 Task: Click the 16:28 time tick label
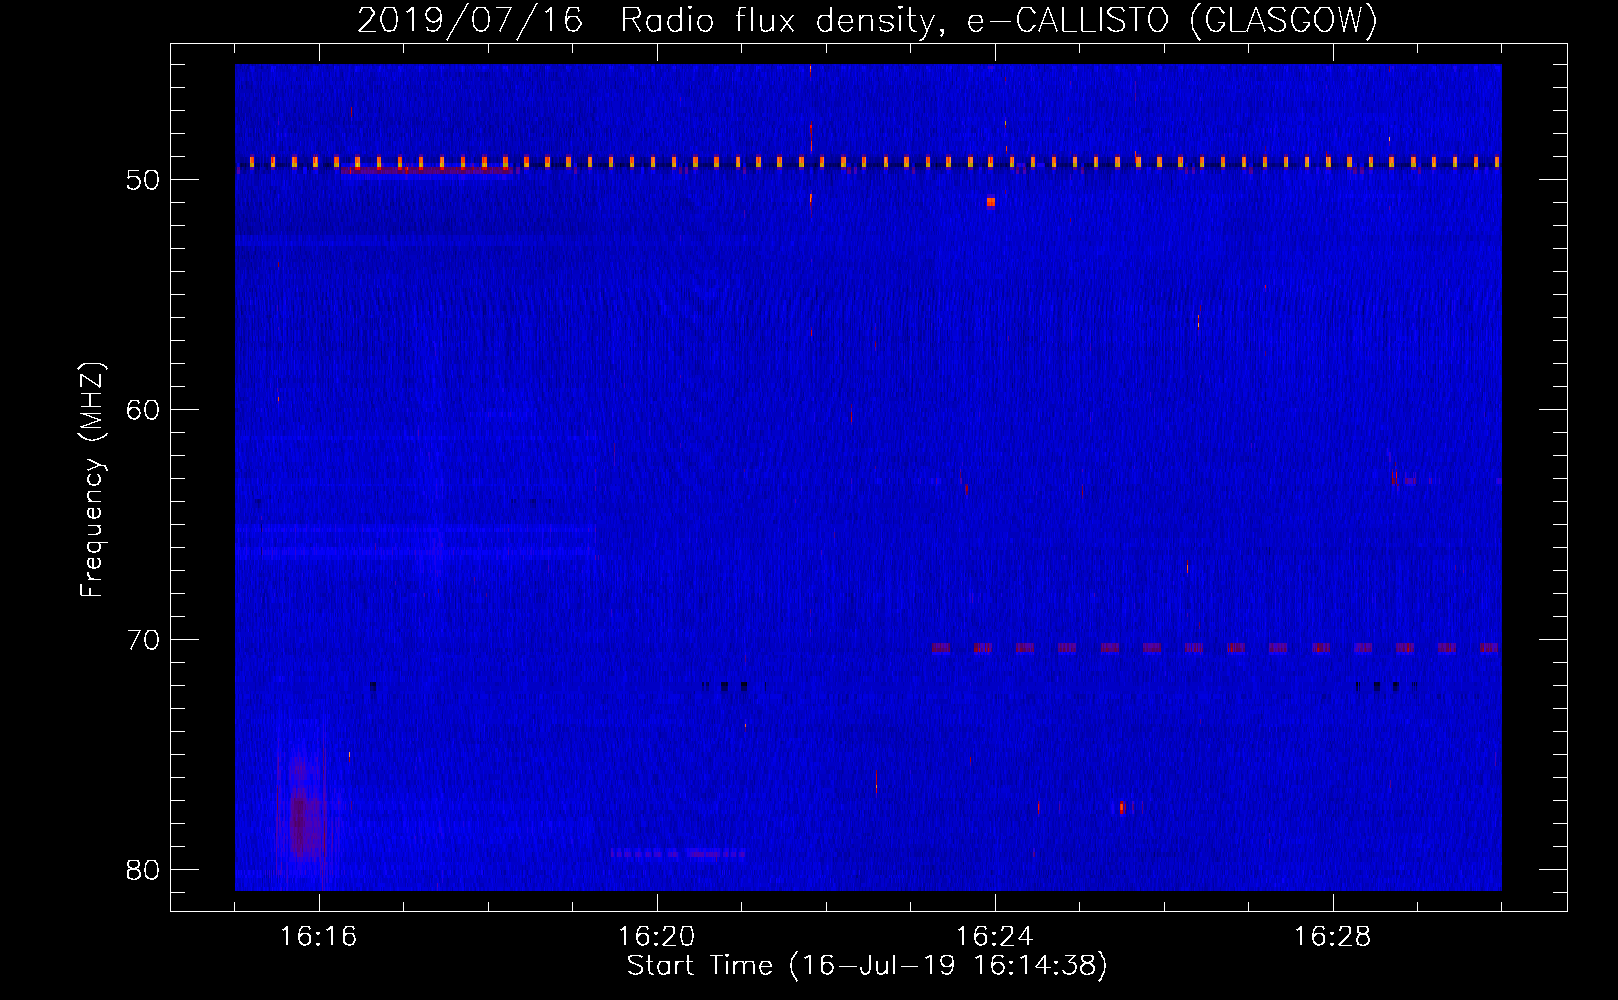click(x=1332, y=937)
